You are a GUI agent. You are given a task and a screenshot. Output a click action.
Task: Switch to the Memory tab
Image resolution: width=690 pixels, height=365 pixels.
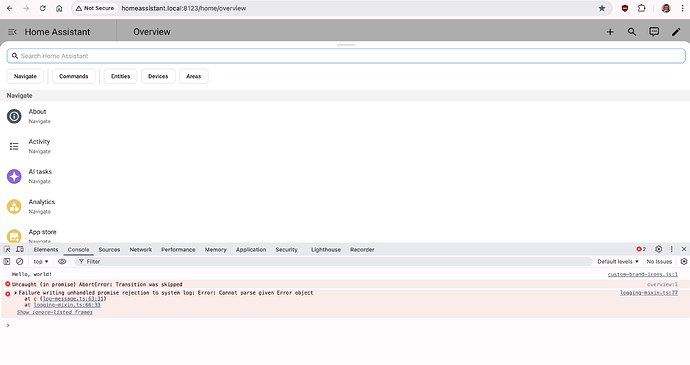(x=216, y=250)
